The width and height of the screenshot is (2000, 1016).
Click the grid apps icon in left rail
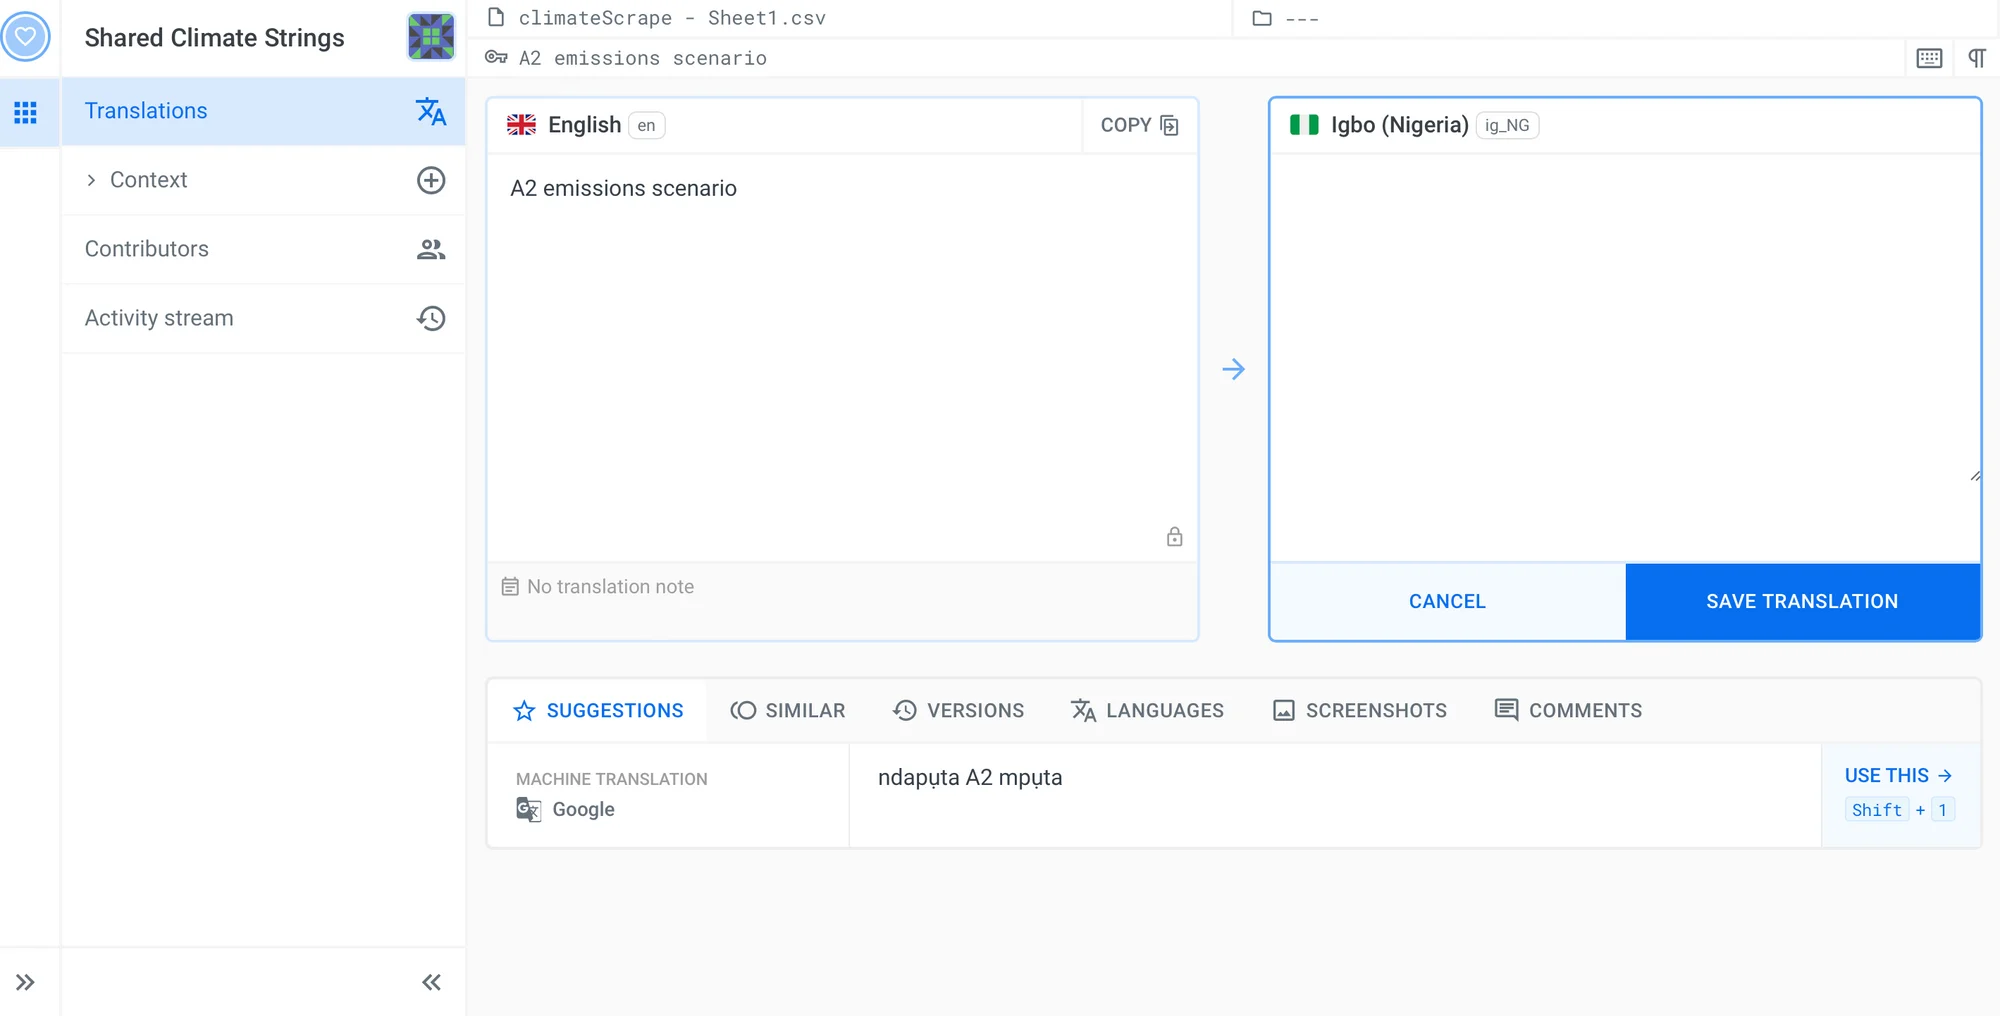(x=26, y=112)
